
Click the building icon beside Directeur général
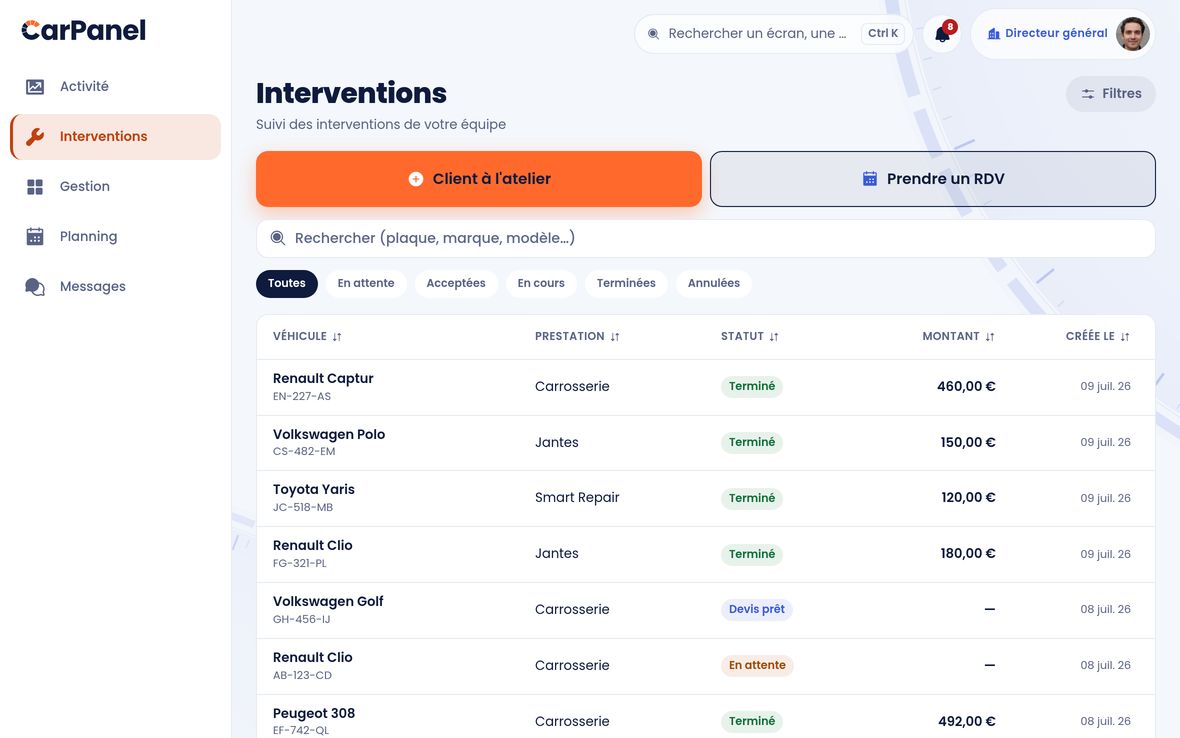click(993, 33)
